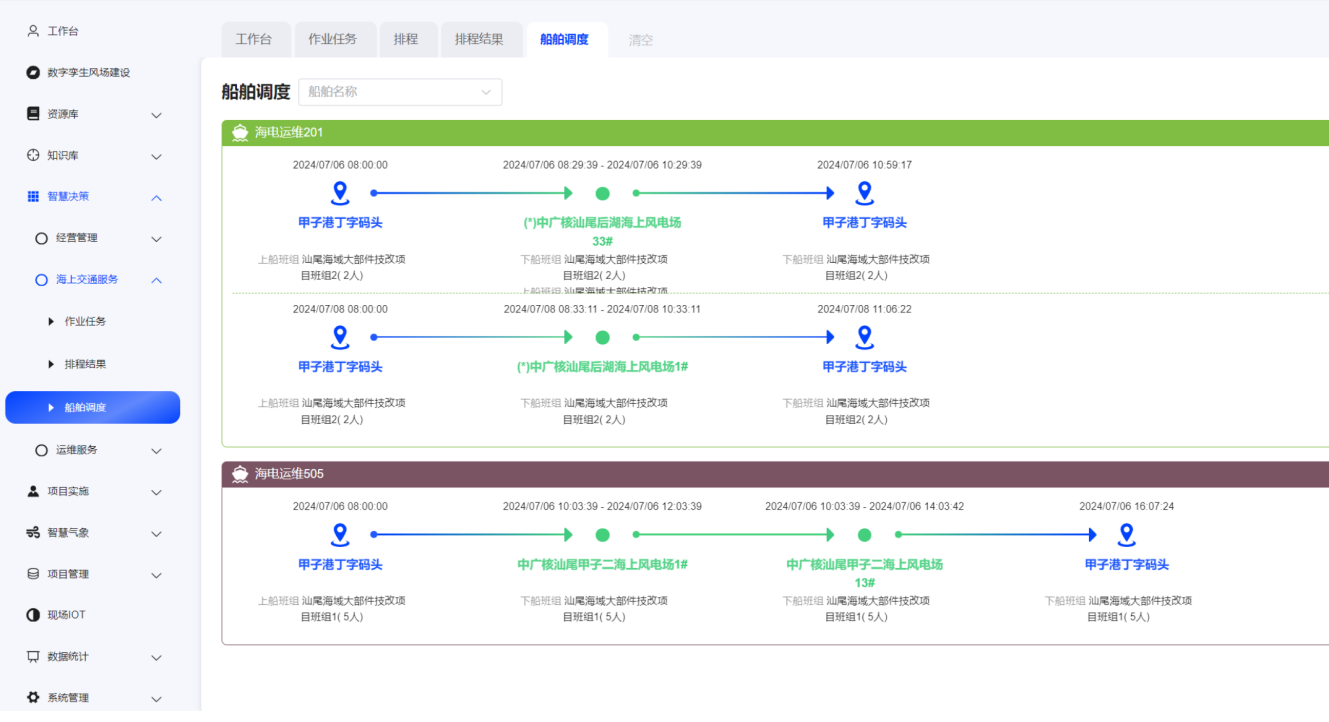Click the green stop dot above 中广核汕尾甲子二海上风电场13#
The height and width of the screenshot is (722, 1329).
pyautogui.click(x=864, y=535)
